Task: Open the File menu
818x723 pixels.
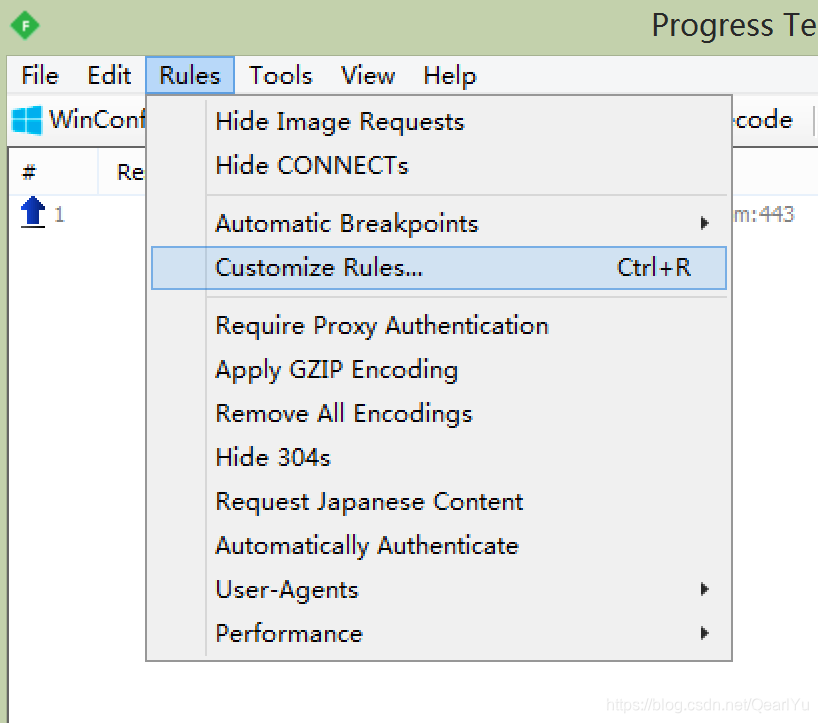Action: point(40,75)
